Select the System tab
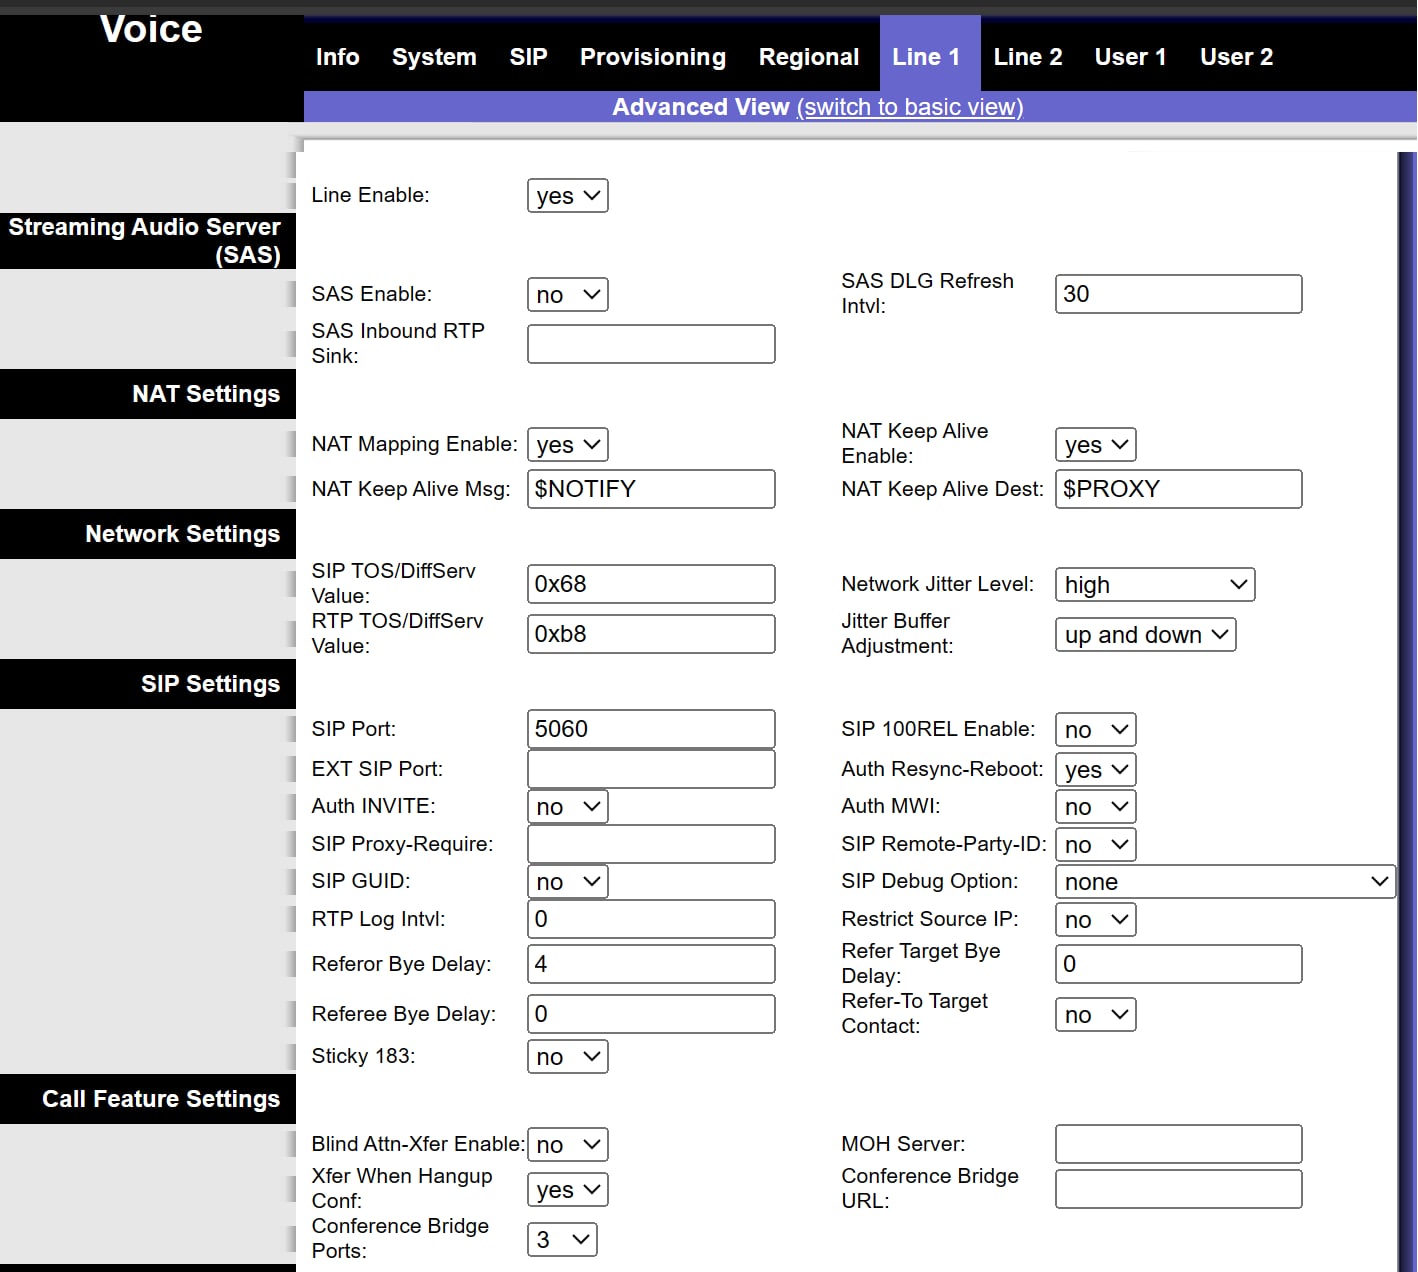Image resolution: width=1418 pixels, height=1272 pixels. [x=434, y=57]
